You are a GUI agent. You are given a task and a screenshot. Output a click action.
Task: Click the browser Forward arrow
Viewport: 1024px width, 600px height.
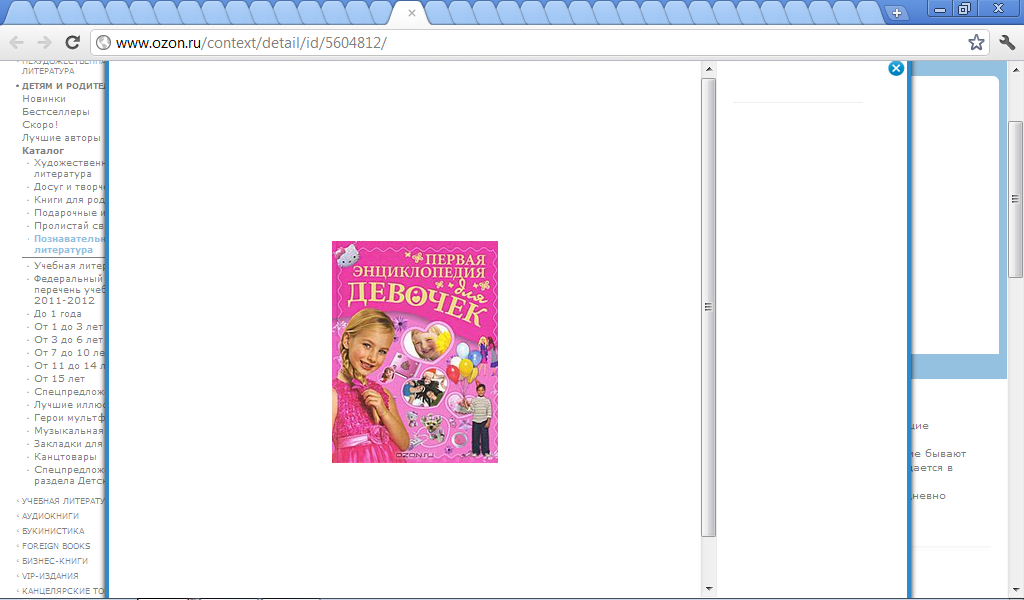click(44, 43)
